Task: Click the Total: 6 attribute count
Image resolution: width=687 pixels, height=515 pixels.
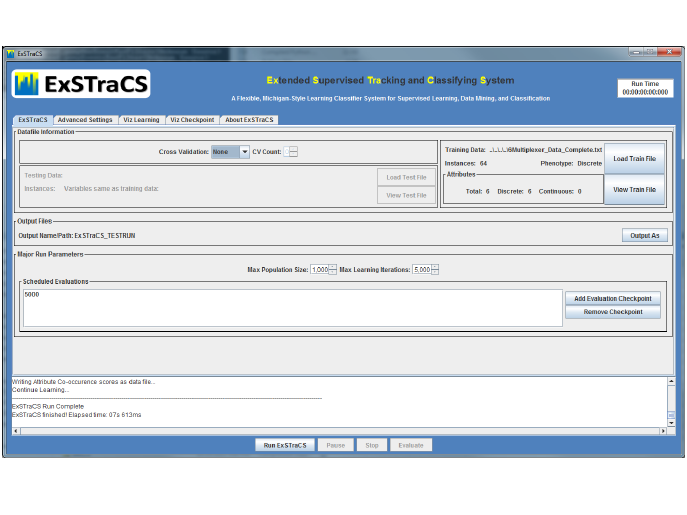Action: [x=478, y=192]
